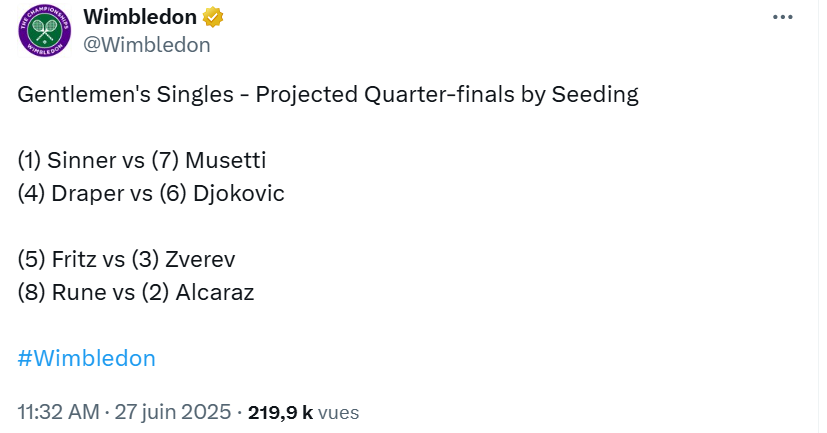This screenshot has width=827, height=433.
Task: Follow the #Wimbledon hashtag
Action: (86, 358)
